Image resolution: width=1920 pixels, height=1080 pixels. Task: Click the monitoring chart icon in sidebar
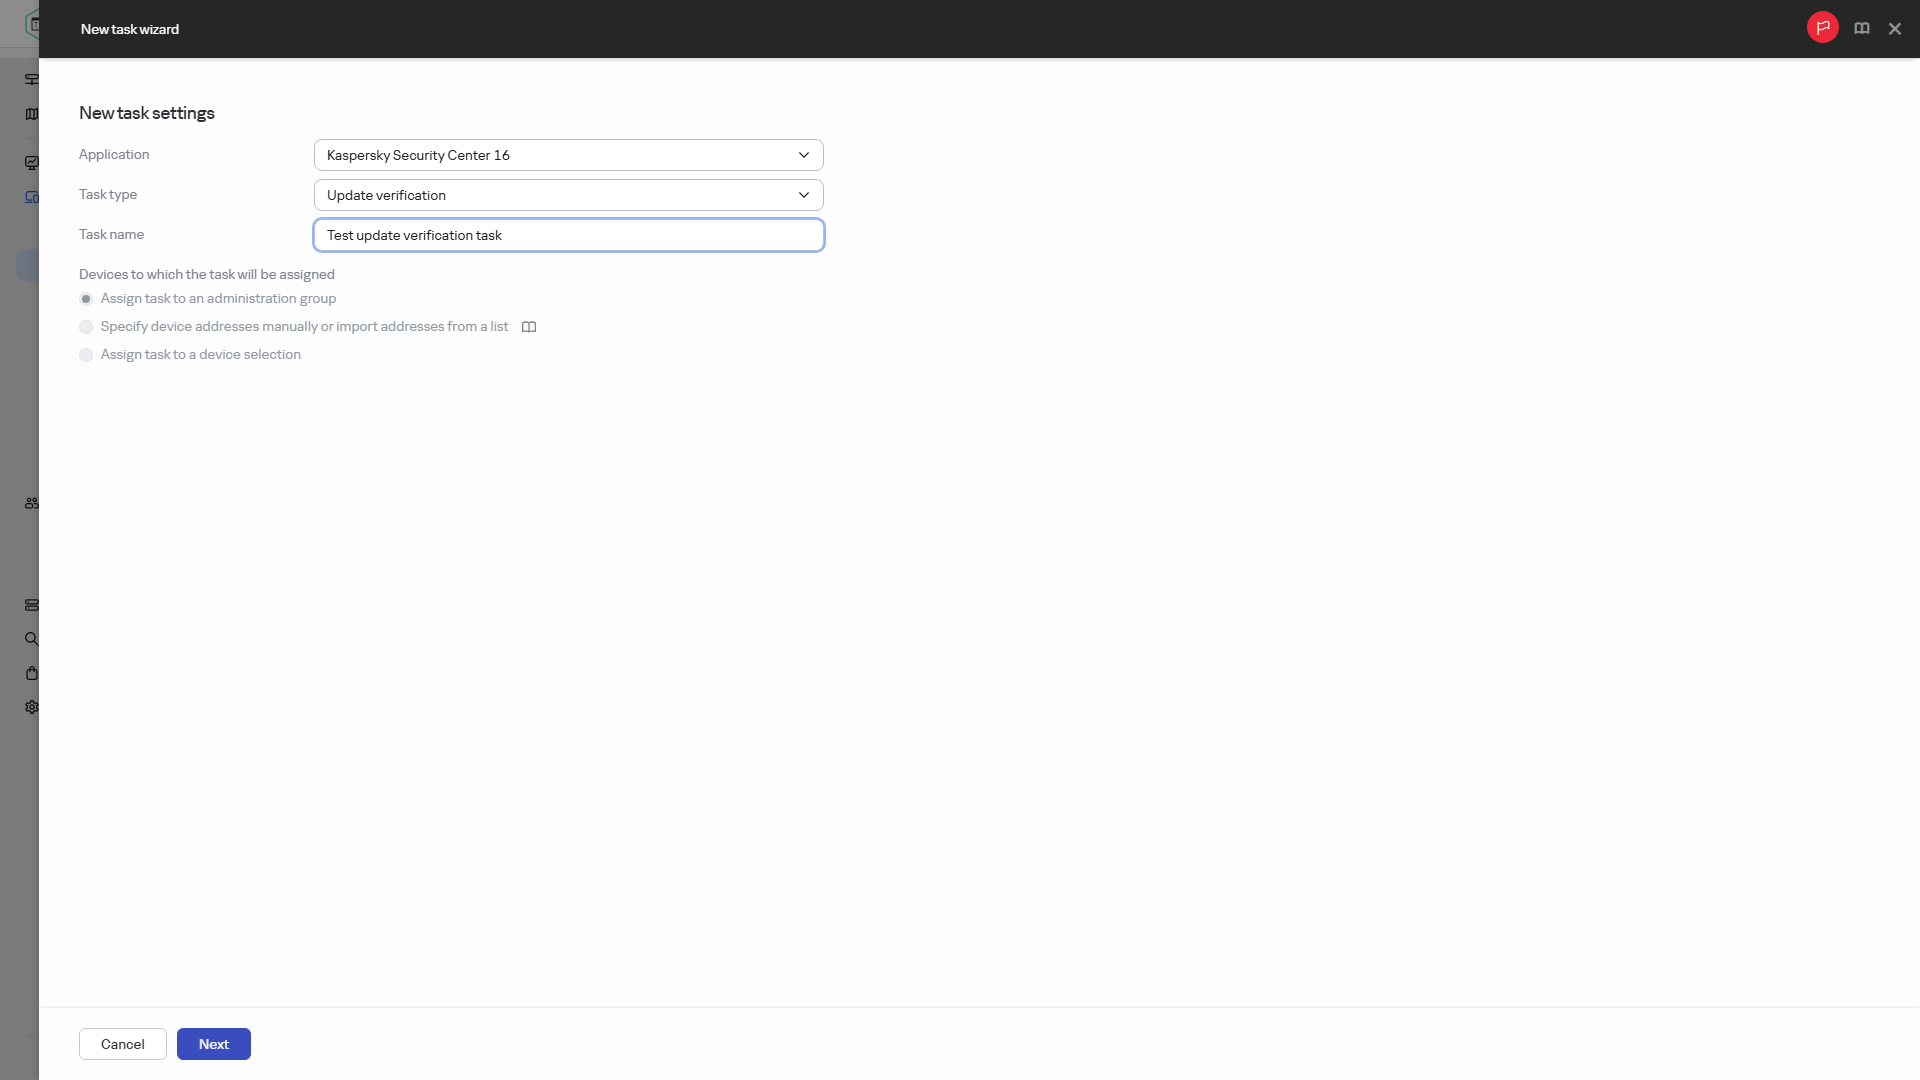point(32,163)
